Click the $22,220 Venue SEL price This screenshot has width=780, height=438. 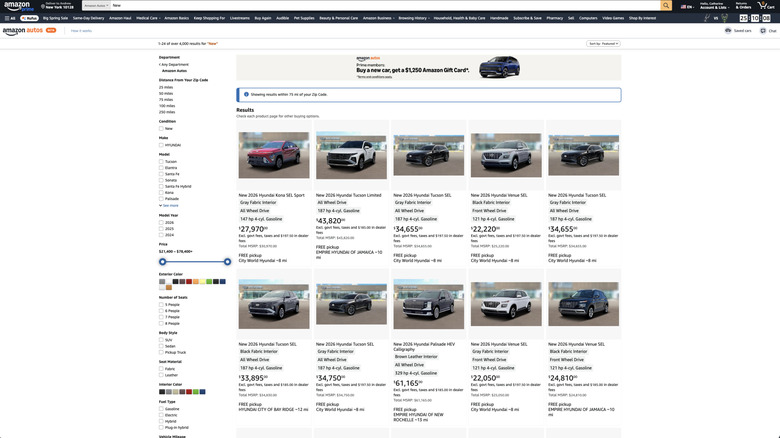tap(485, 229)
